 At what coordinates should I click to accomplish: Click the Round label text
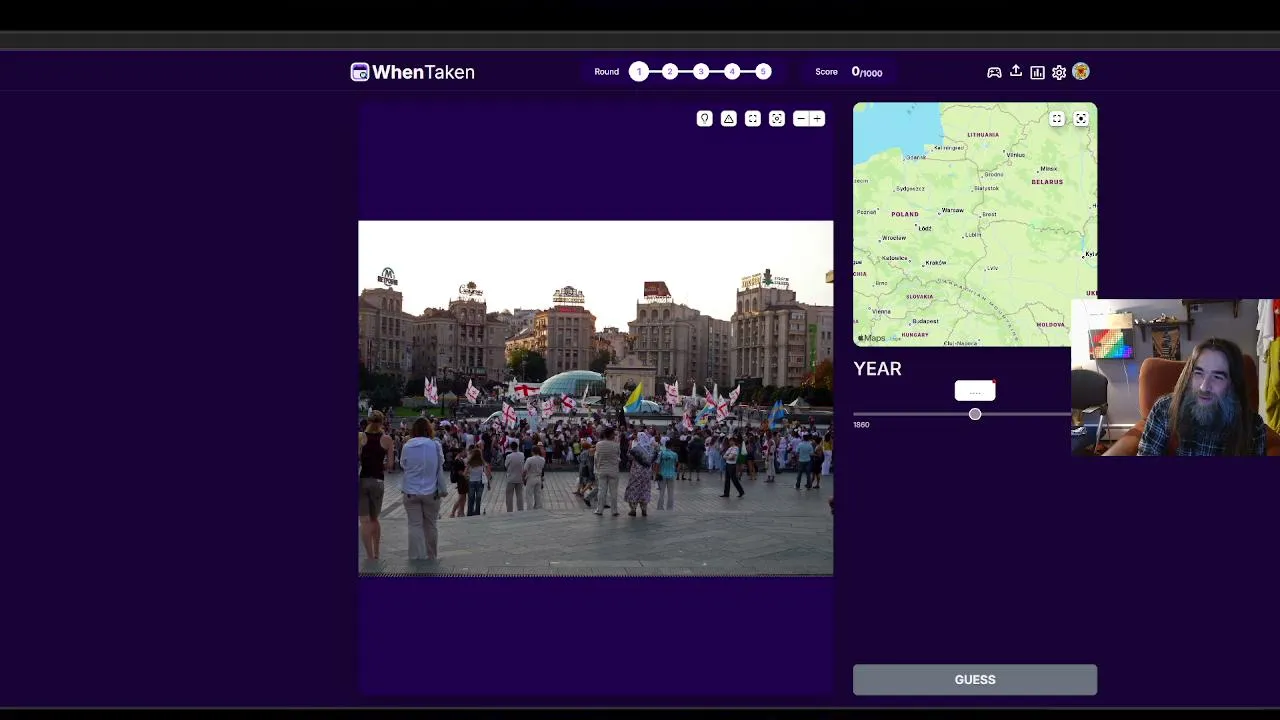(x=607, y=72)
